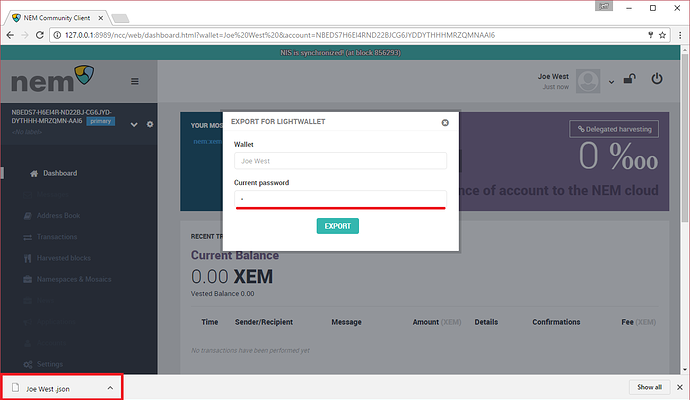Screen dimensions: 690x400
Task: Open Settings in sidebar
Action: pos(50,364)
